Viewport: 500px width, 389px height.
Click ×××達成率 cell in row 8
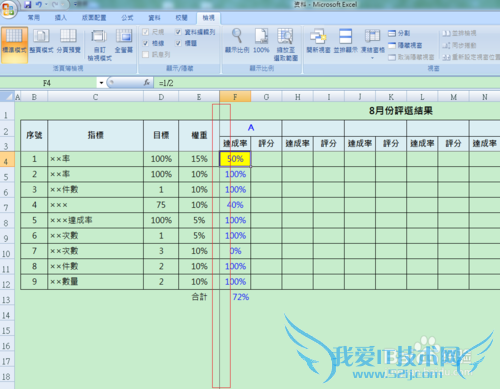pyautogui.click(x=95, y=220)
